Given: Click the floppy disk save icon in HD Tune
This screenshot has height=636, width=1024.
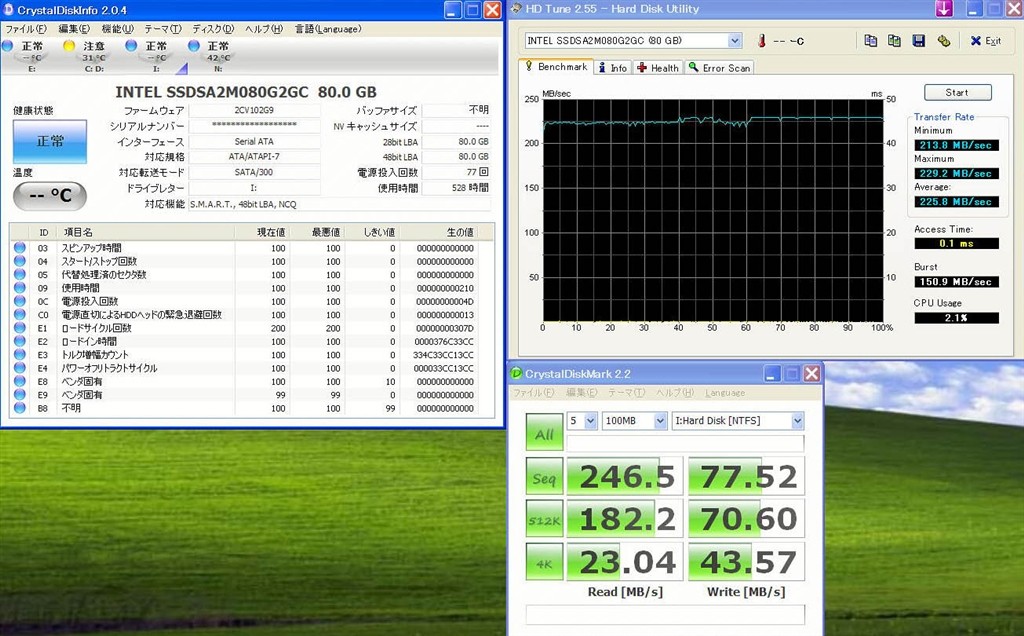Looking at the screenshot, I should [x=918, y=40].
